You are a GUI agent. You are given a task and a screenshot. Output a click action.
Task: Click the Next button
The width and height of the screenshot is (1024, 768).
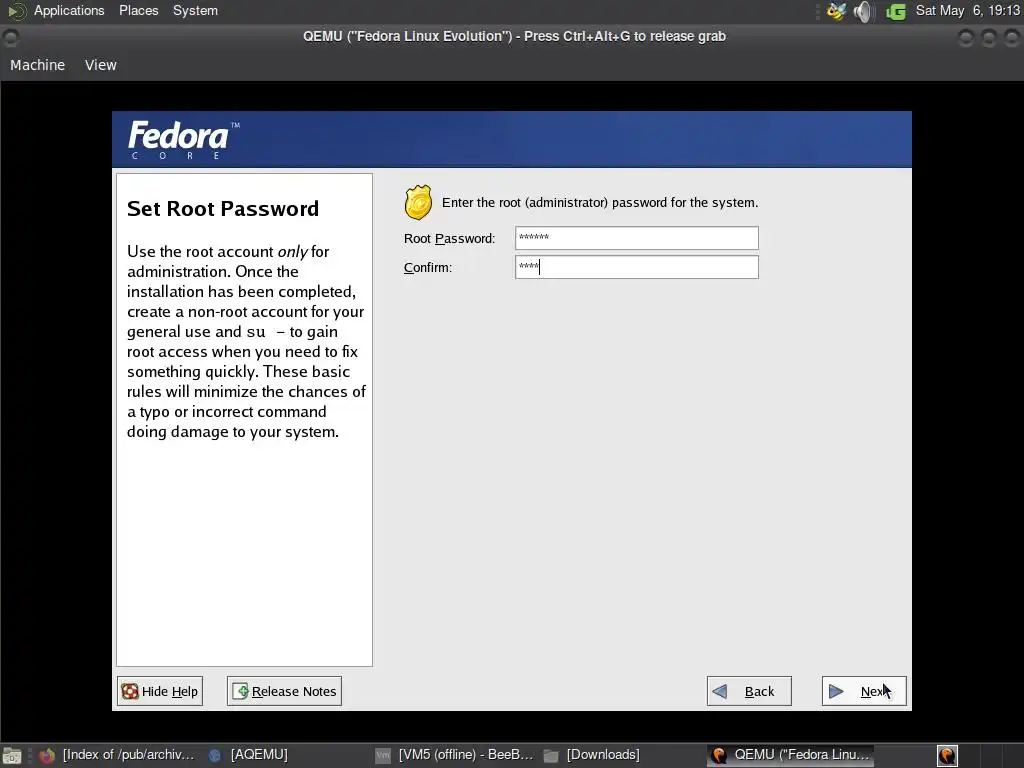[x=864, y=691]
